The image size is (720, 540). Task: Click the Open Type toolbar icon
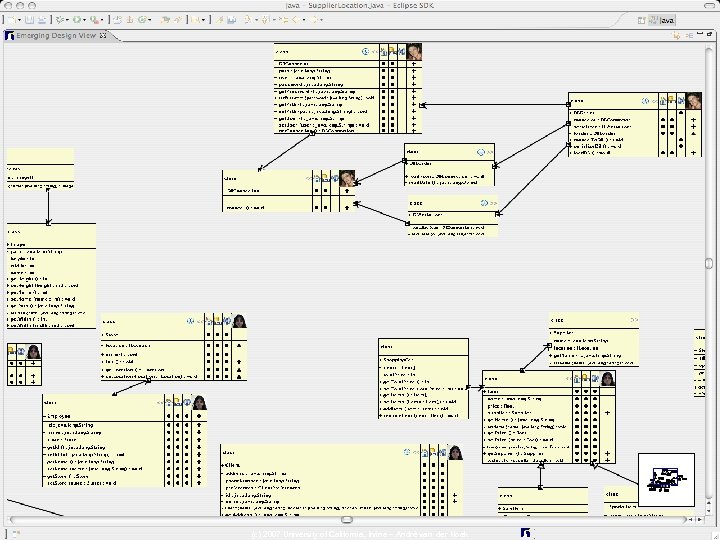(165, 20)
